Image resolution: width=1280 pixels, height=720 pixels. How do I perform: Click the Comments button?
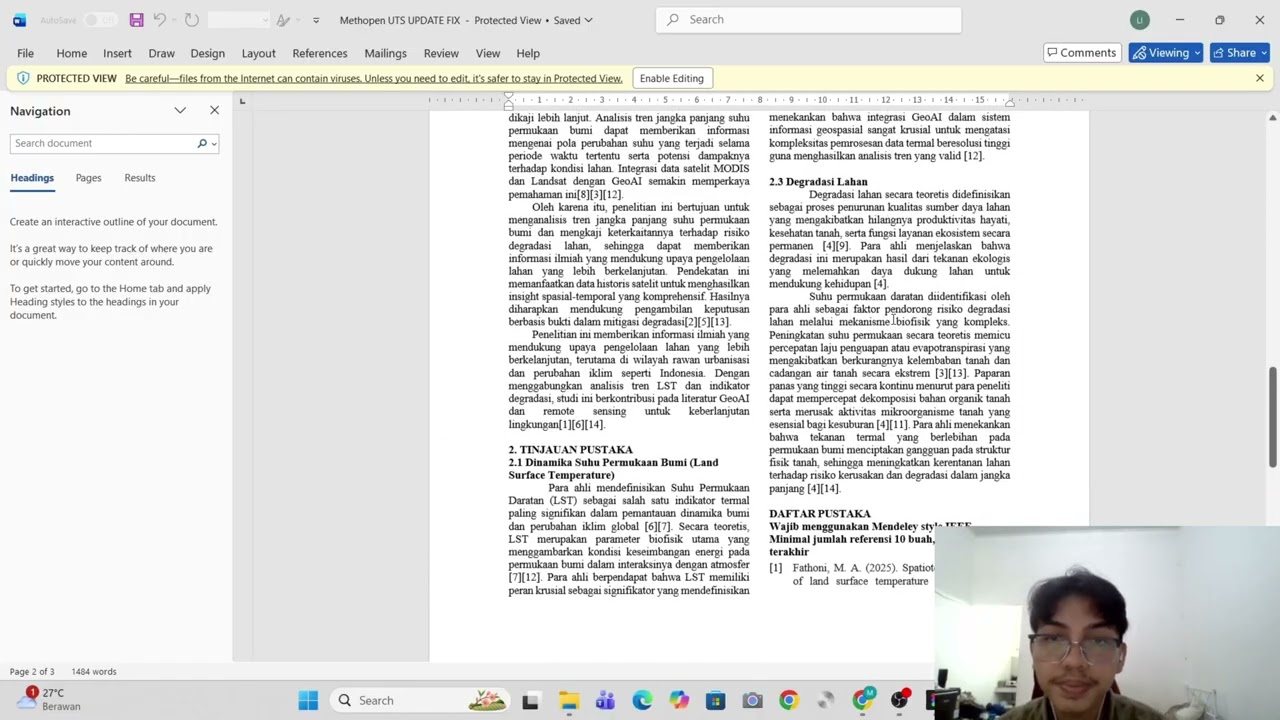[x=1081, y=53]
